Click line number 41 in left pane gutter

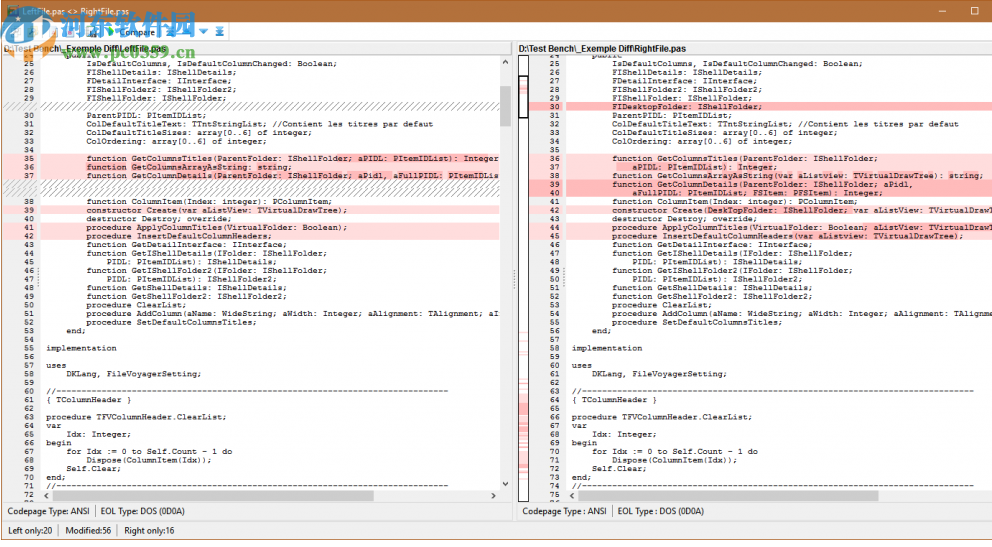click(29, 228)
